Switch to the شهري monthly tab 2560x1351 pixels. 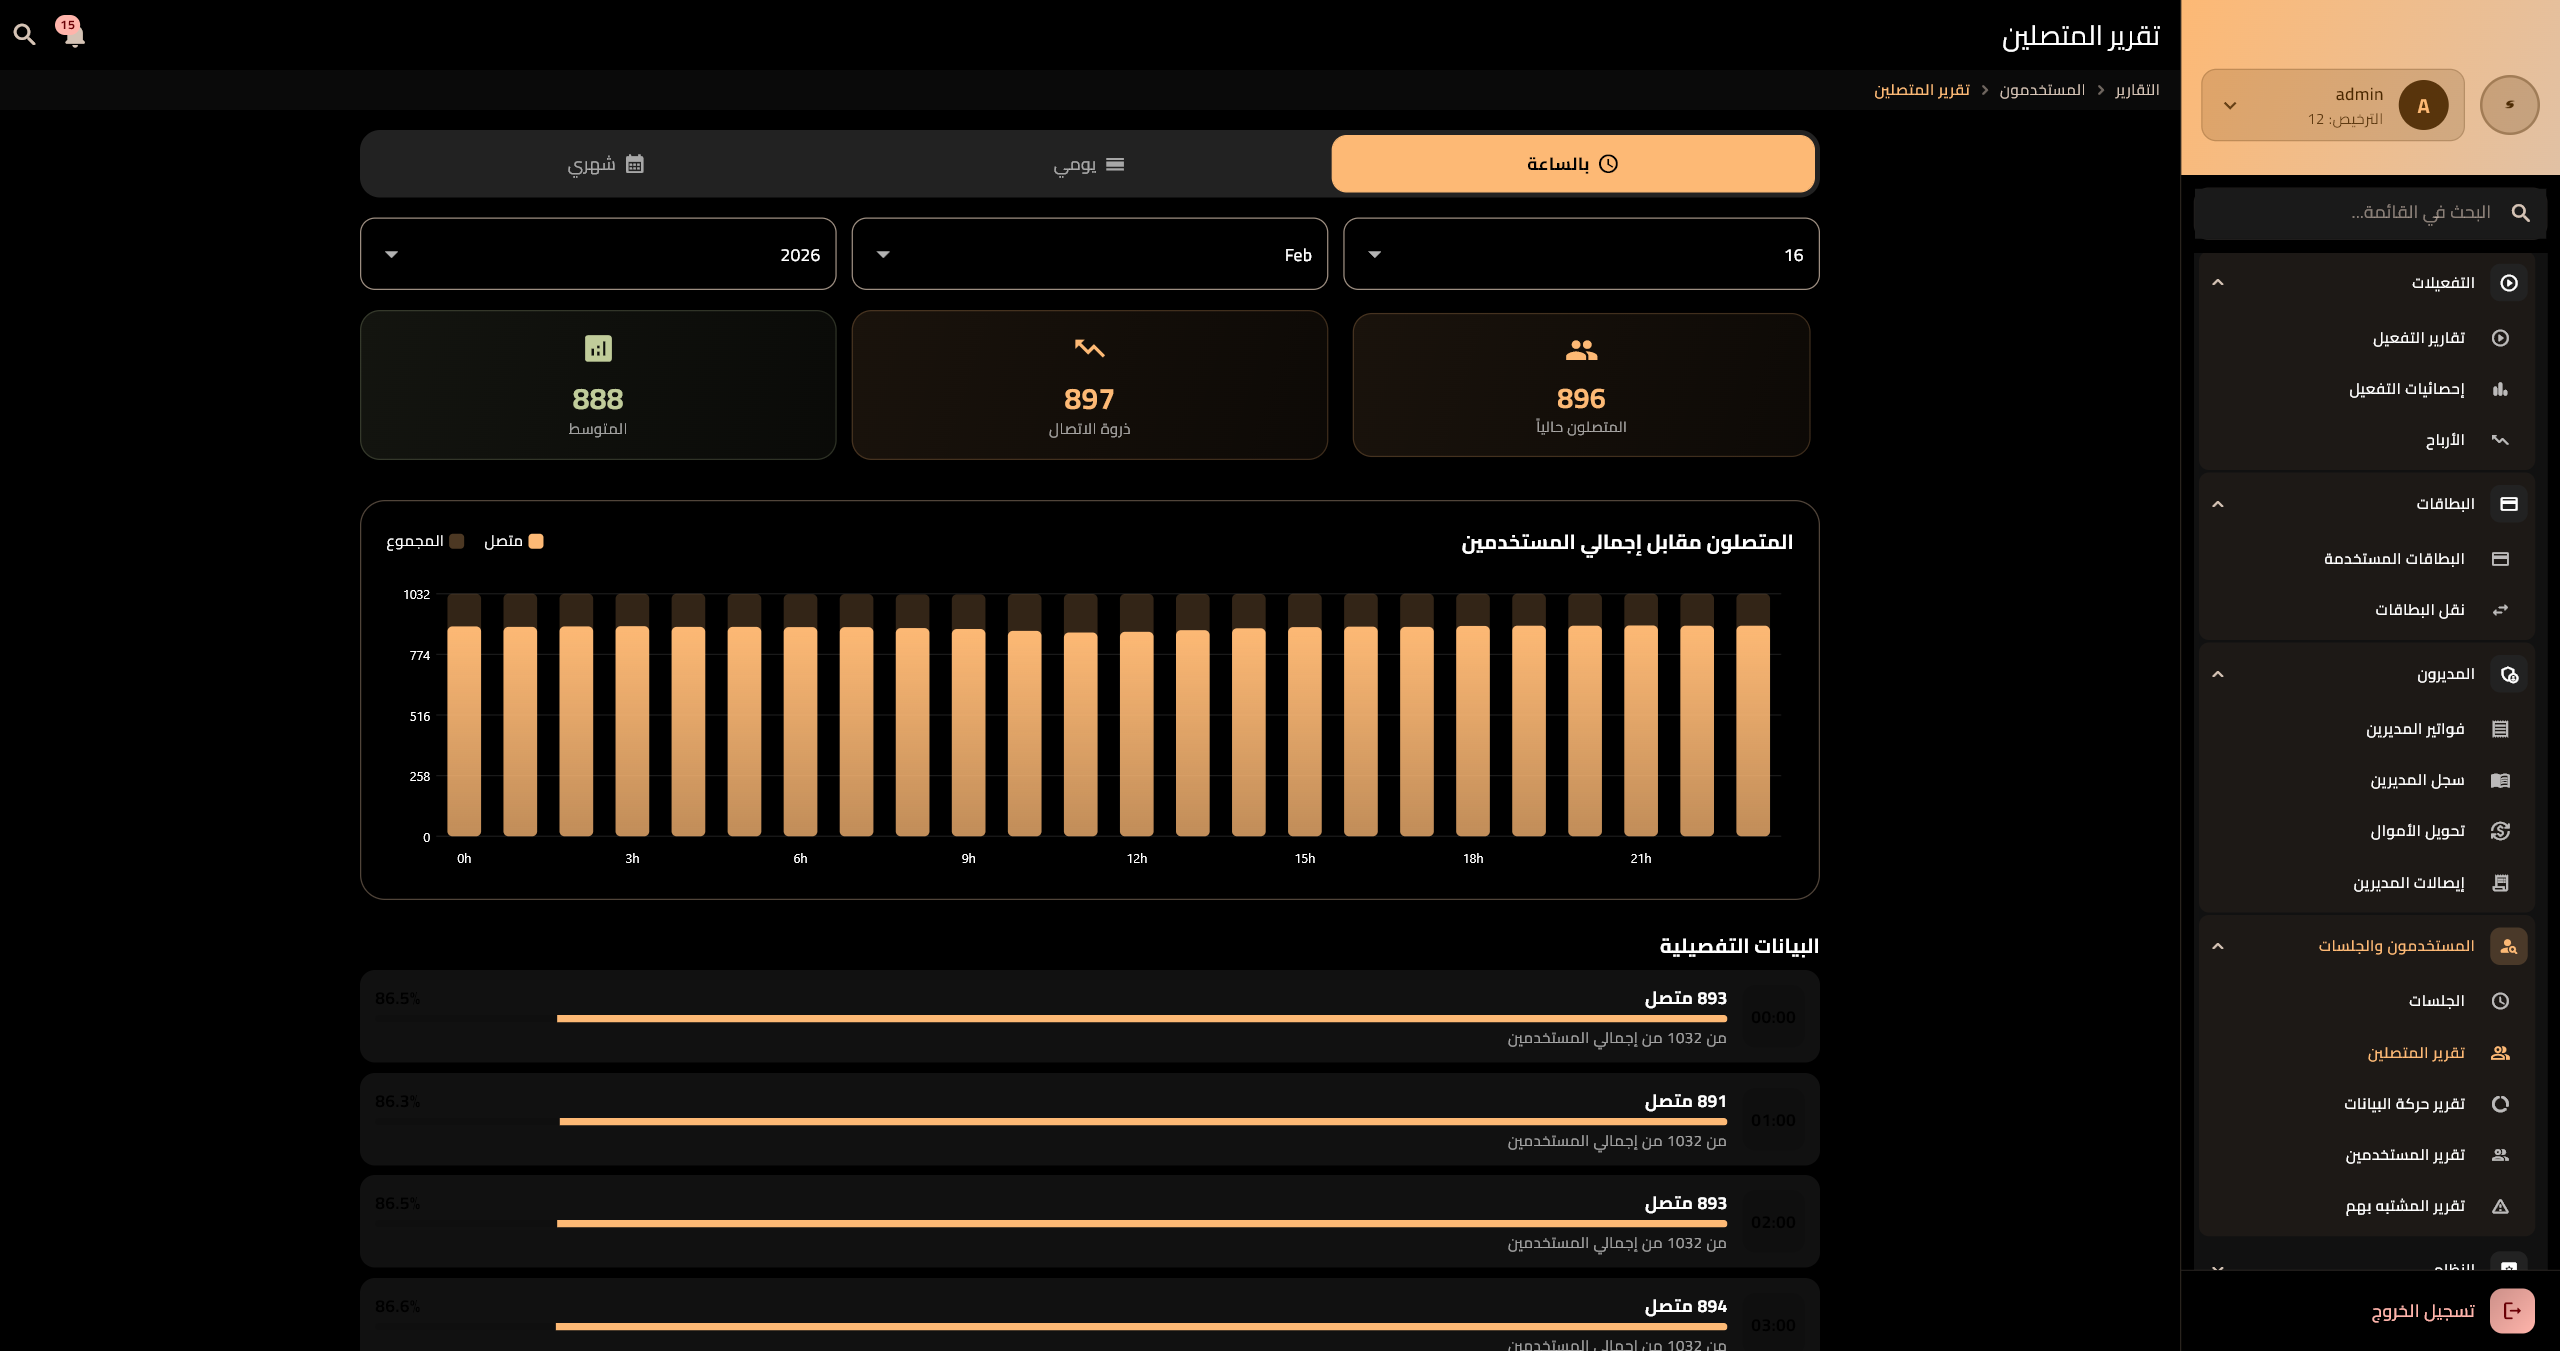[605, 164]
